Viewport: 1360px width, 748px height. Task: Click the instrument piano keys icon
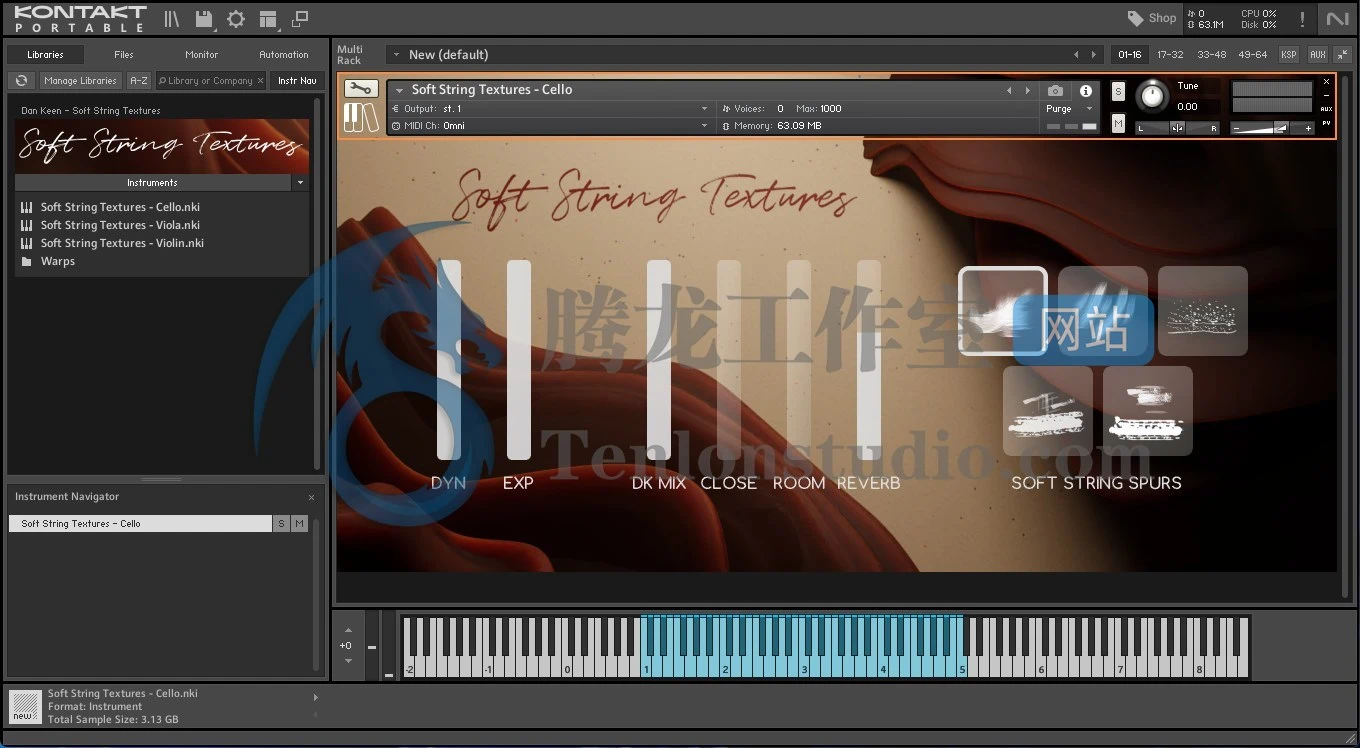[360, 117]
